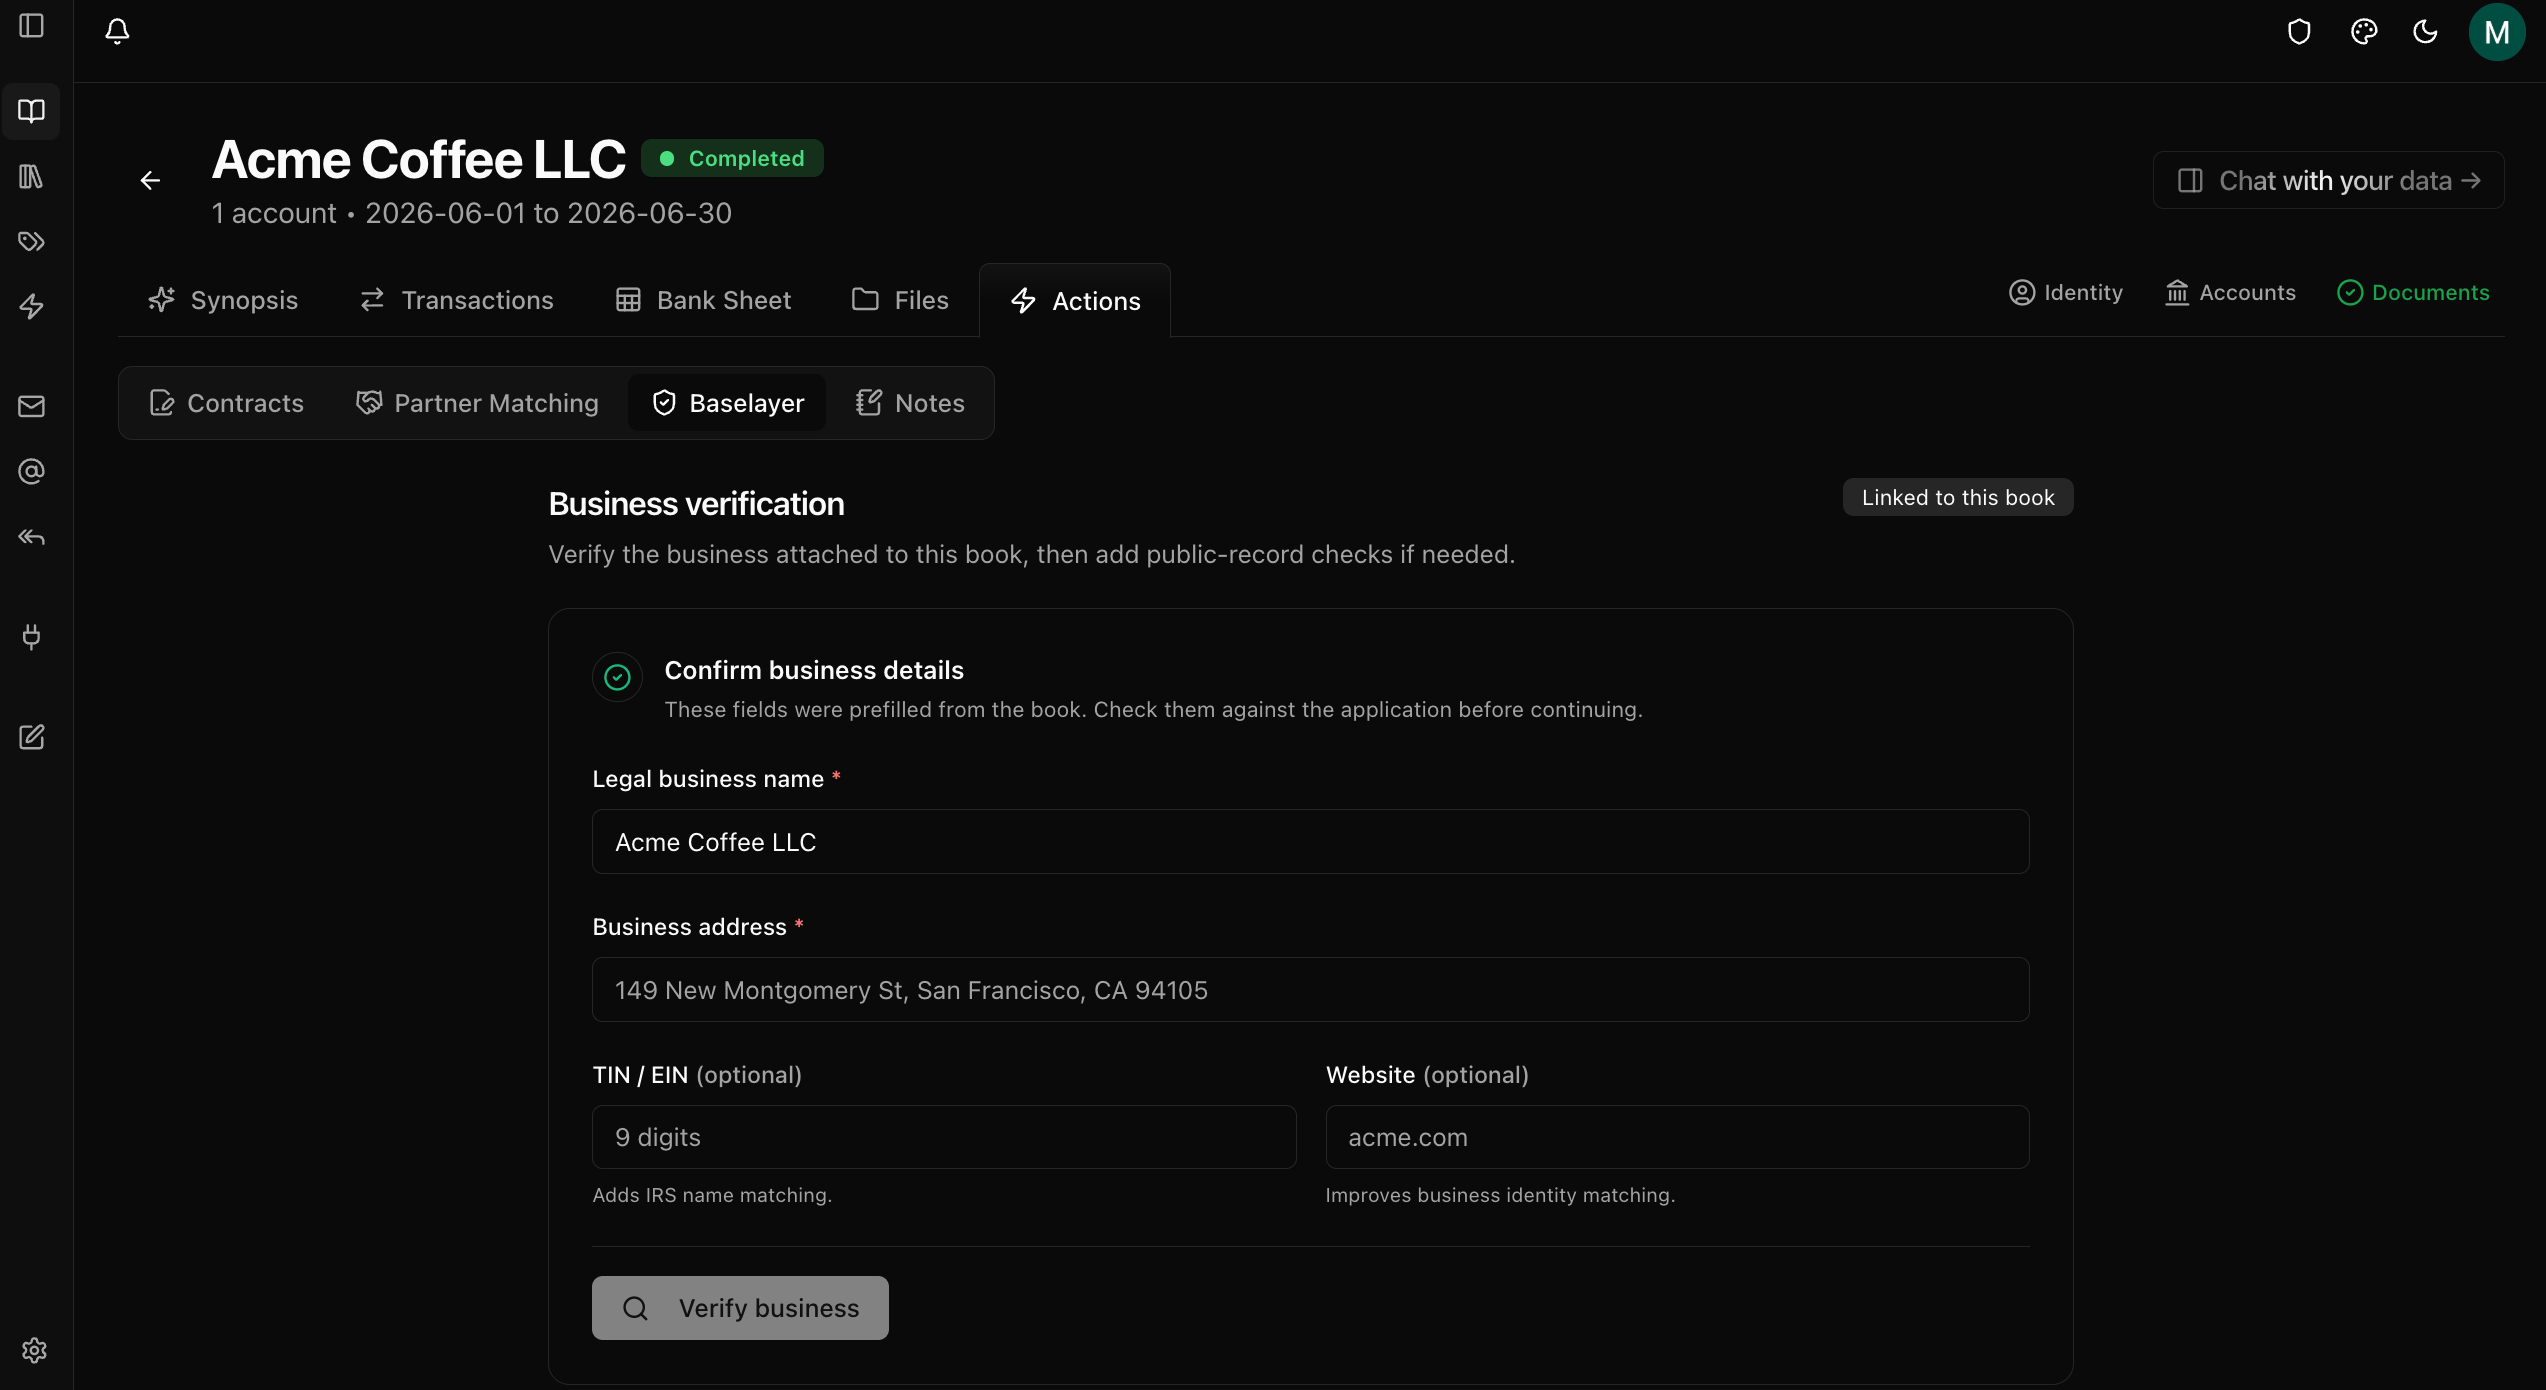Select the Baselayer sub-tab
This screenshot has width=2546, height=1390.
click(x=727, y=403)
